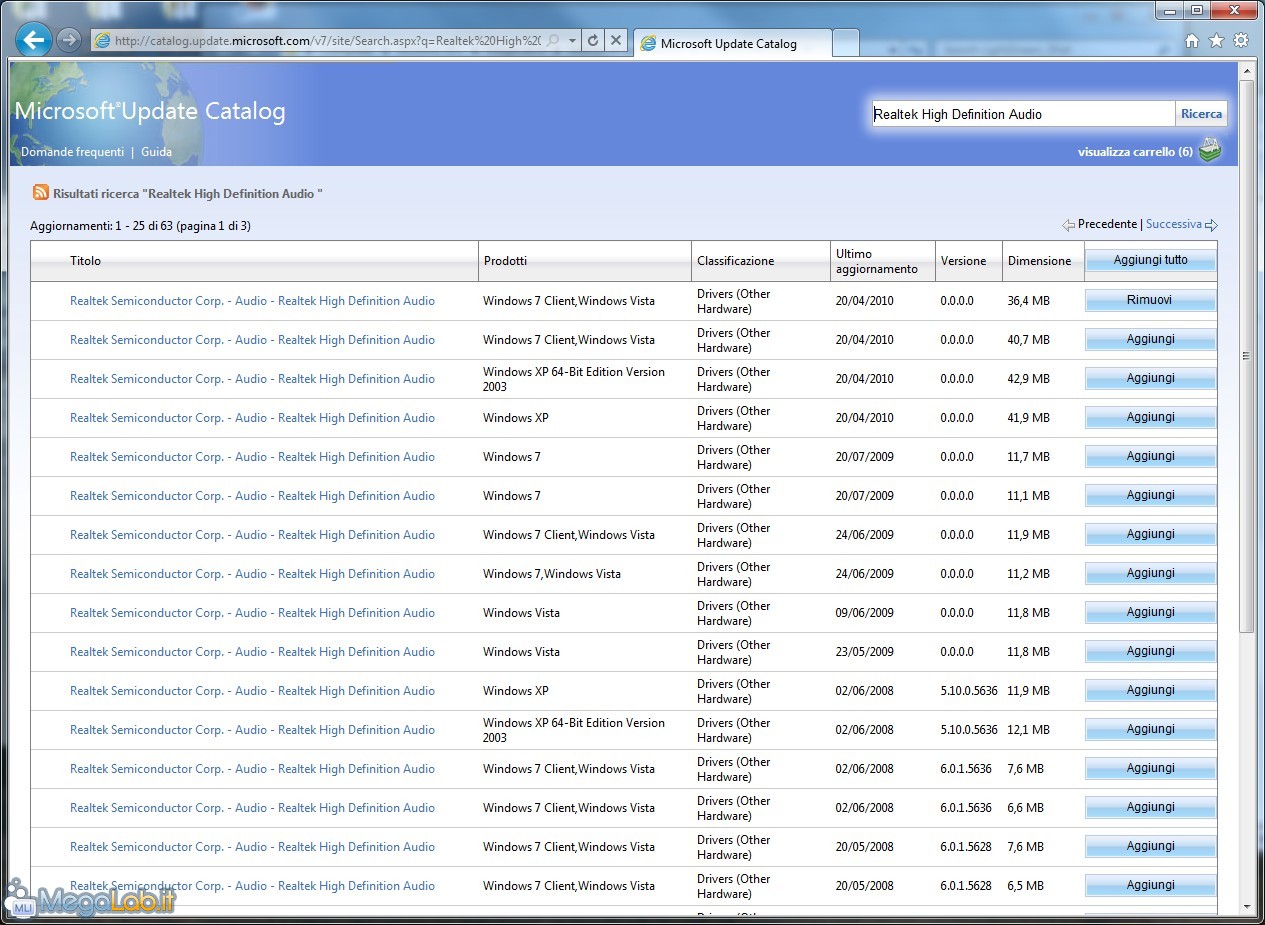Click the vertical scrollbar down arrow
This screenshot has height=925, width=1265.
pos(1246,906)
